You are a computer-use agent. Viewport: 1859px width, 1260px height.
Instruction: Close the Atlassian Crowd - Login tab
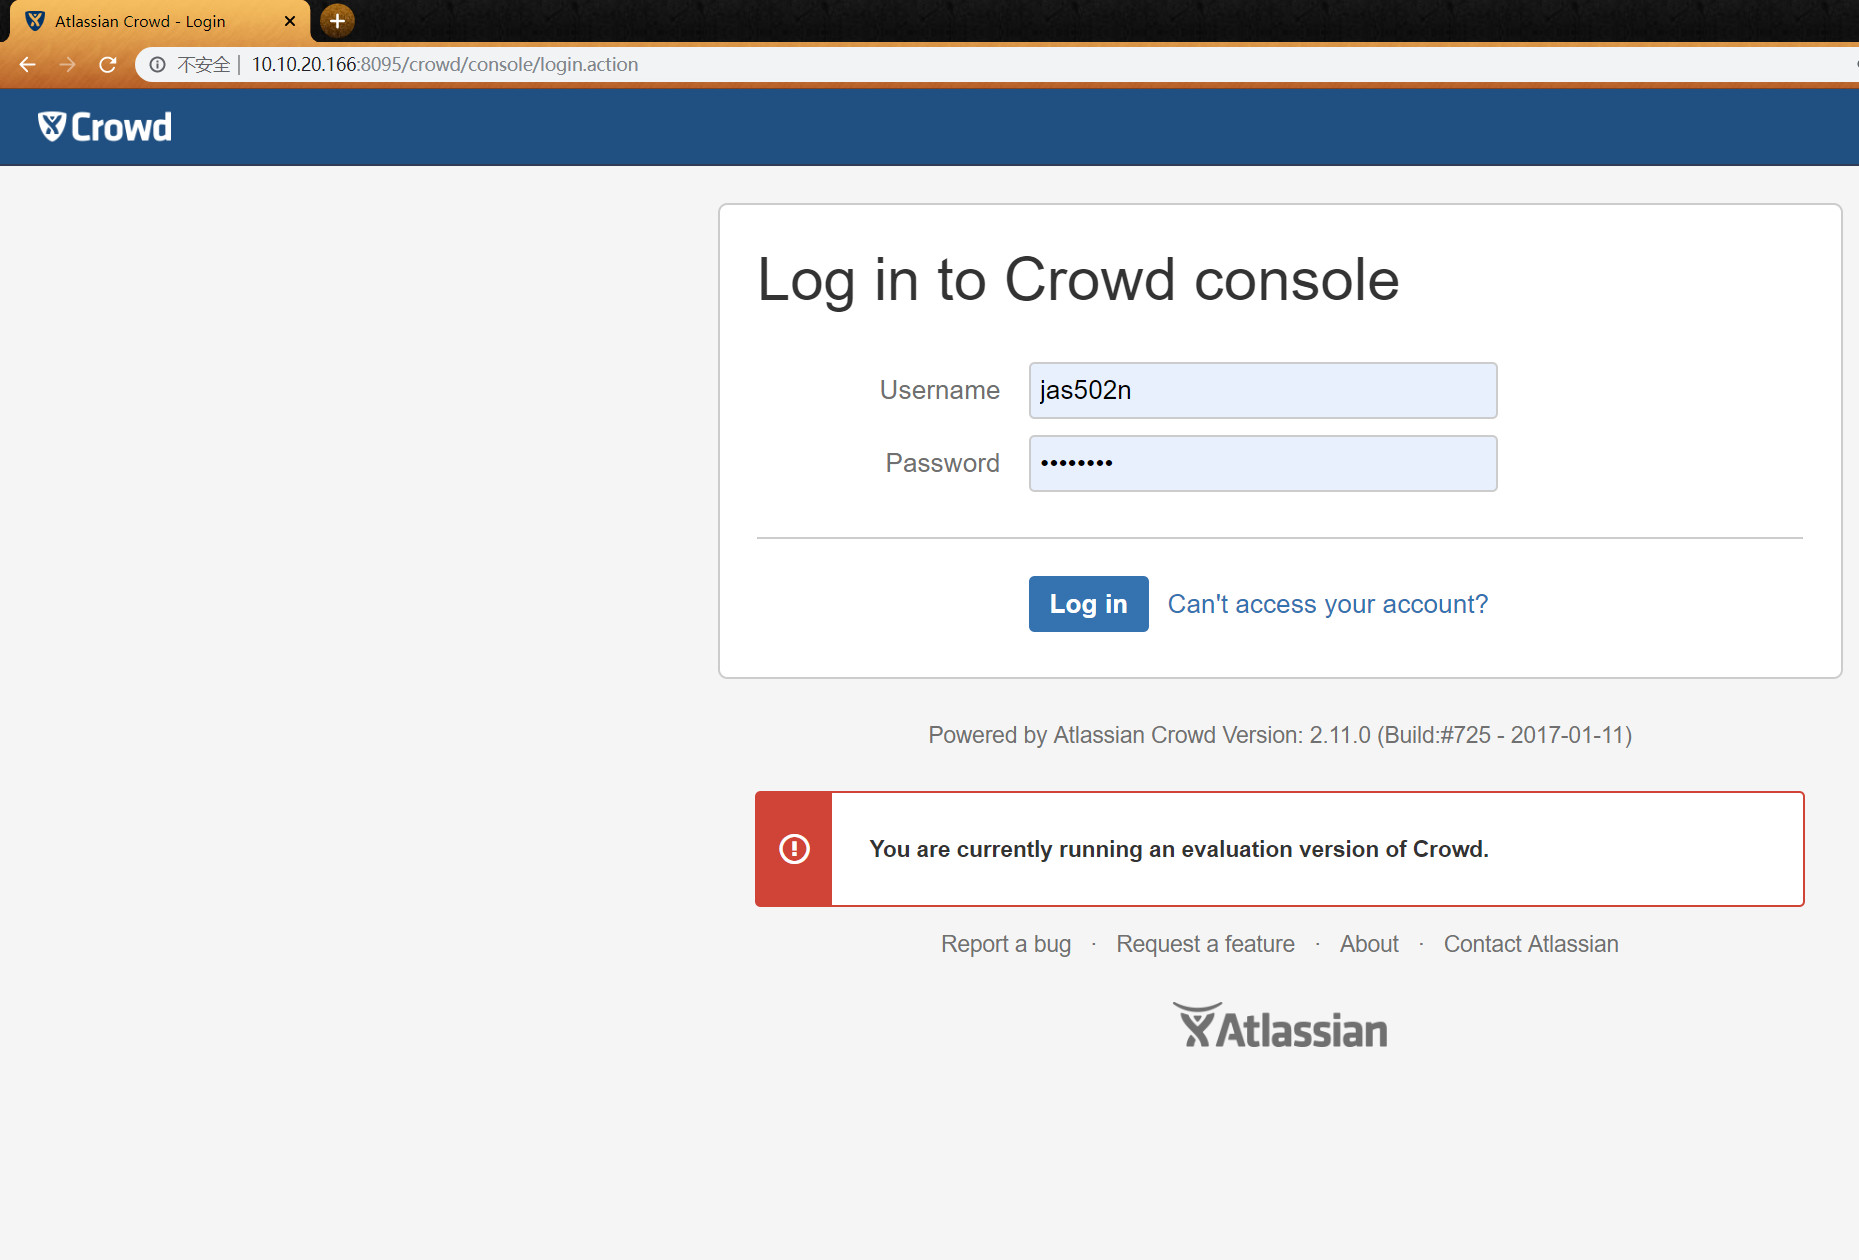coord(290,21)
